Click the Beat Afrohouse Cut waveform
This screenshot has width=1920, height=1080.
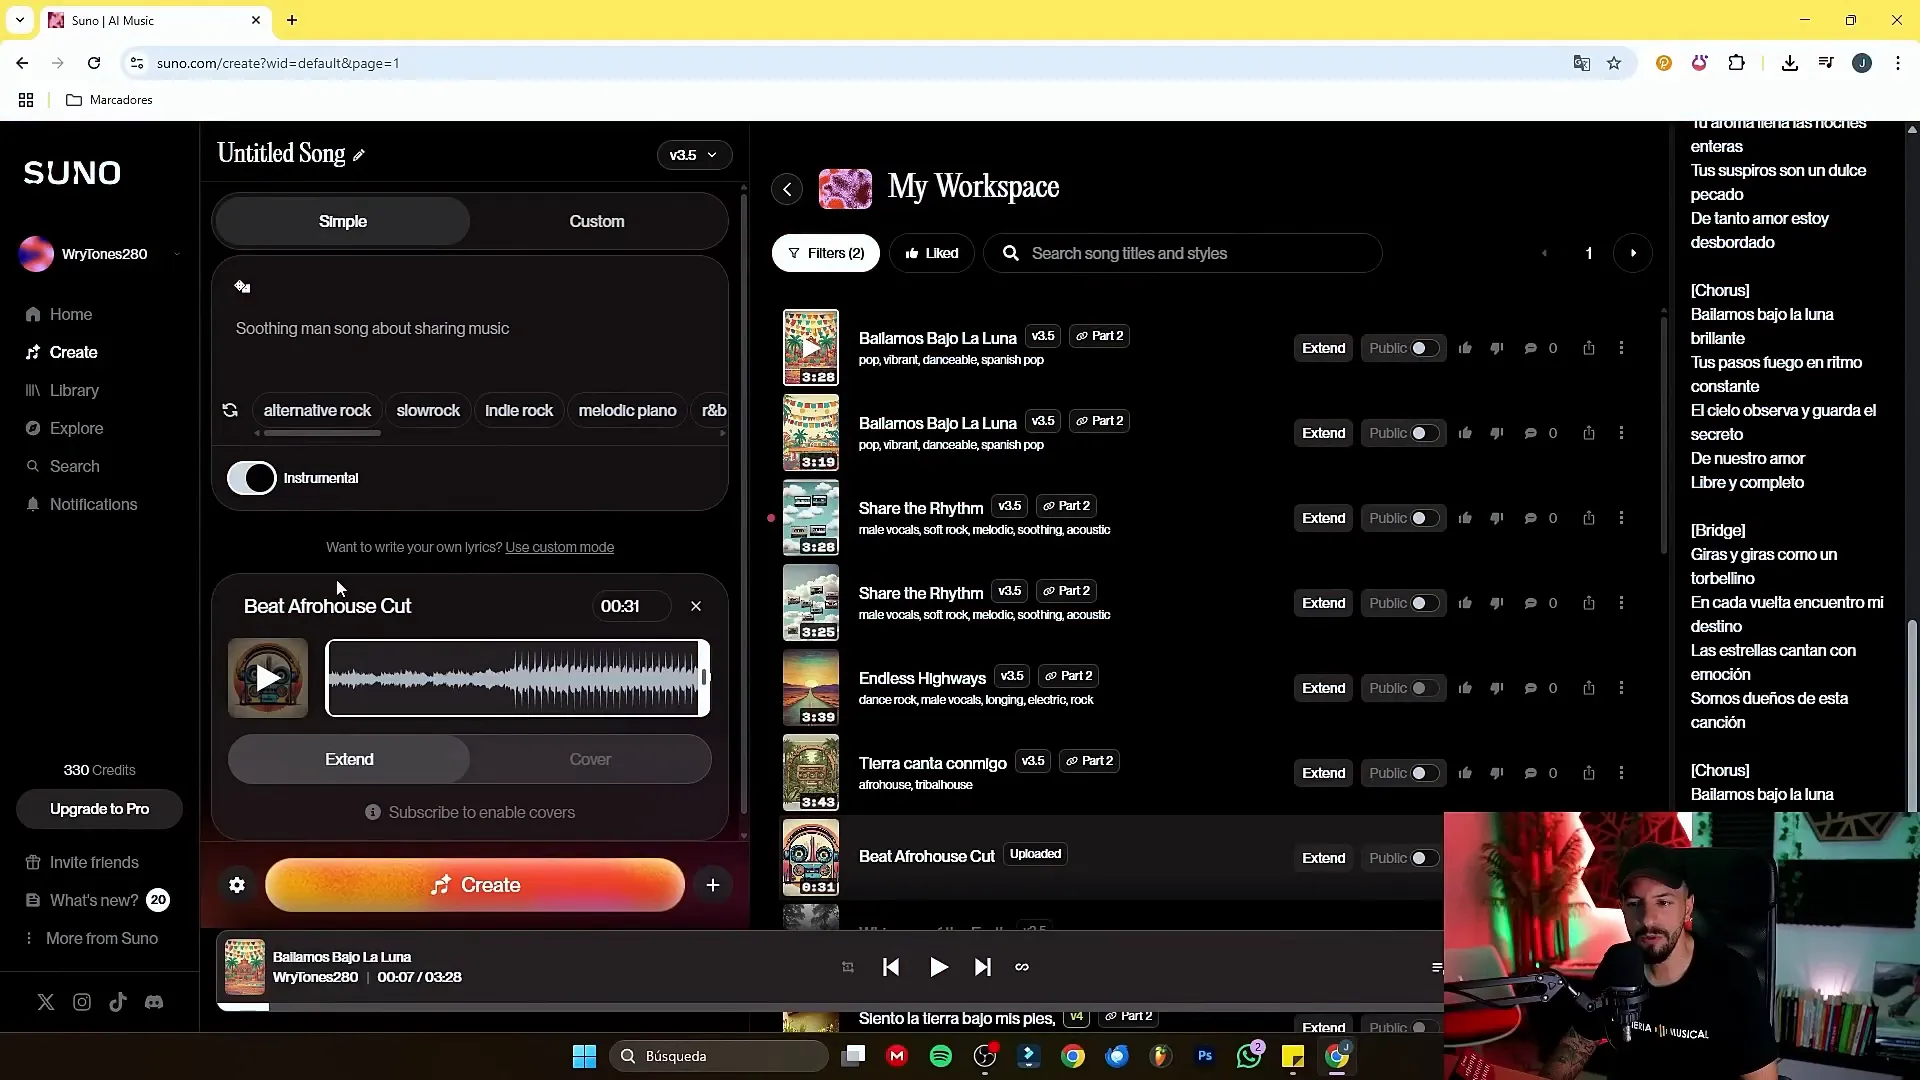(517, 678)
